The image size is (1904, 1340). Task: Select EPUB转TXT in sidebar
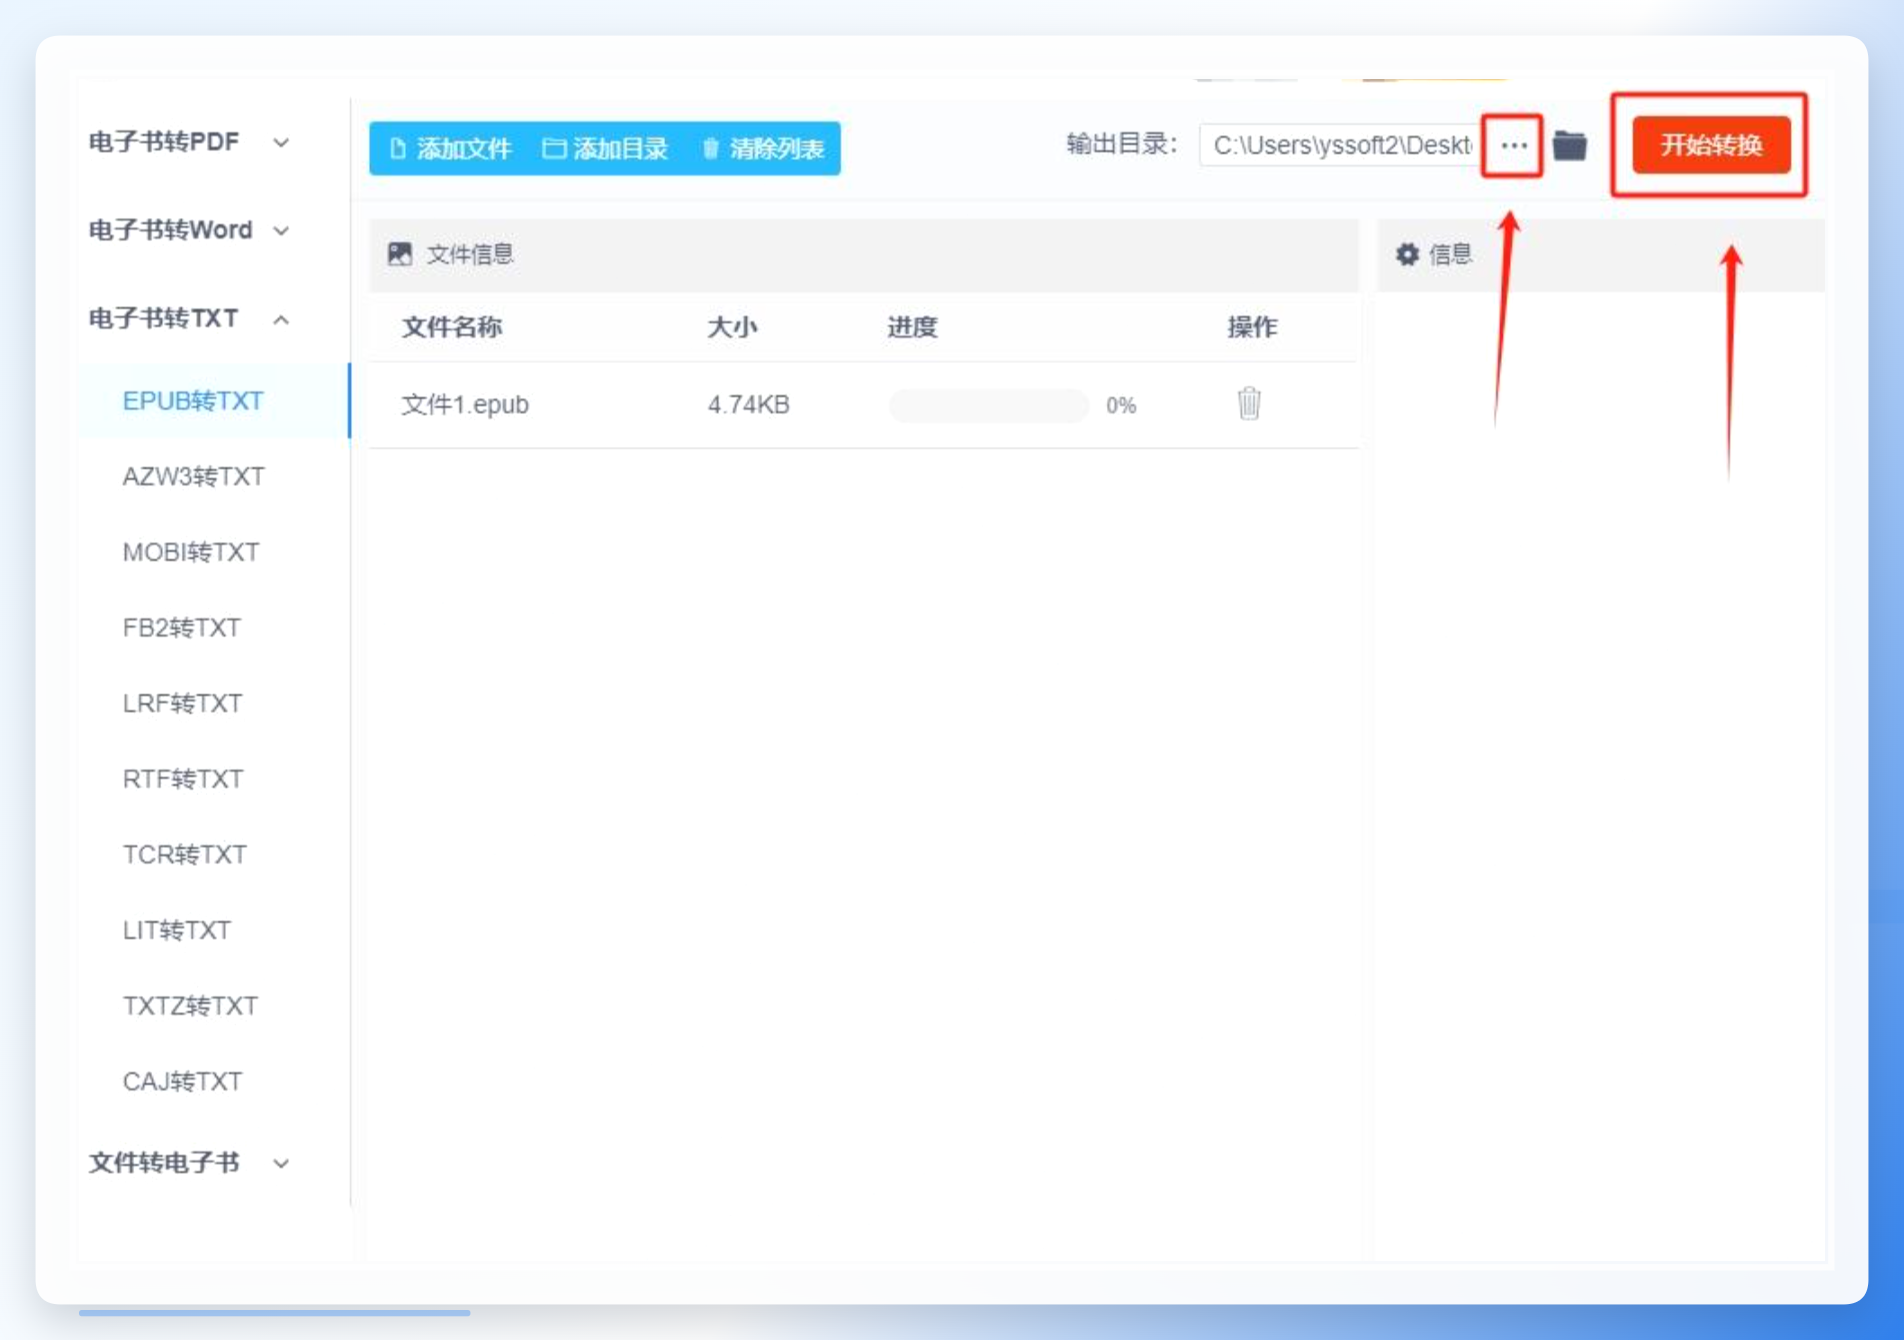pyautogui.click(x=214, y=401)
